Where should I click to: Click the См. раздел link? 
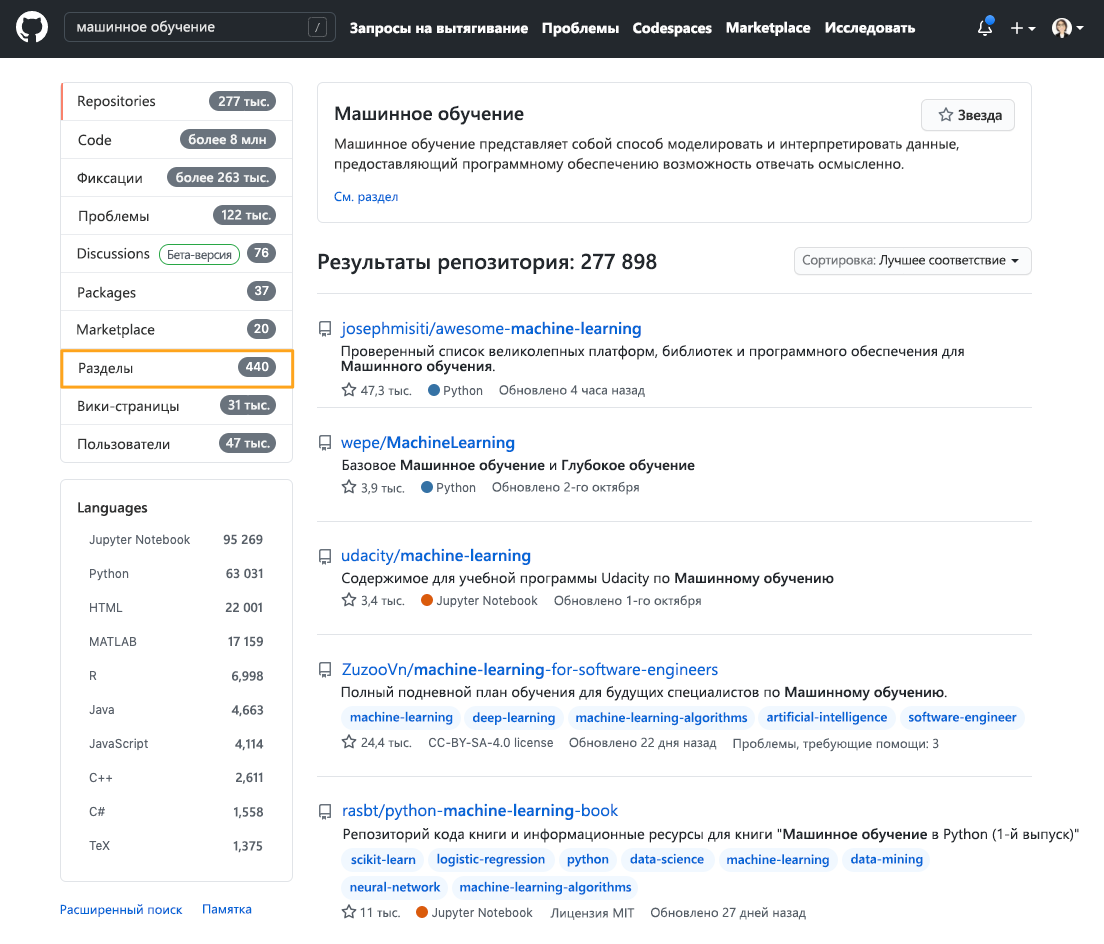(x=366, y=196)
